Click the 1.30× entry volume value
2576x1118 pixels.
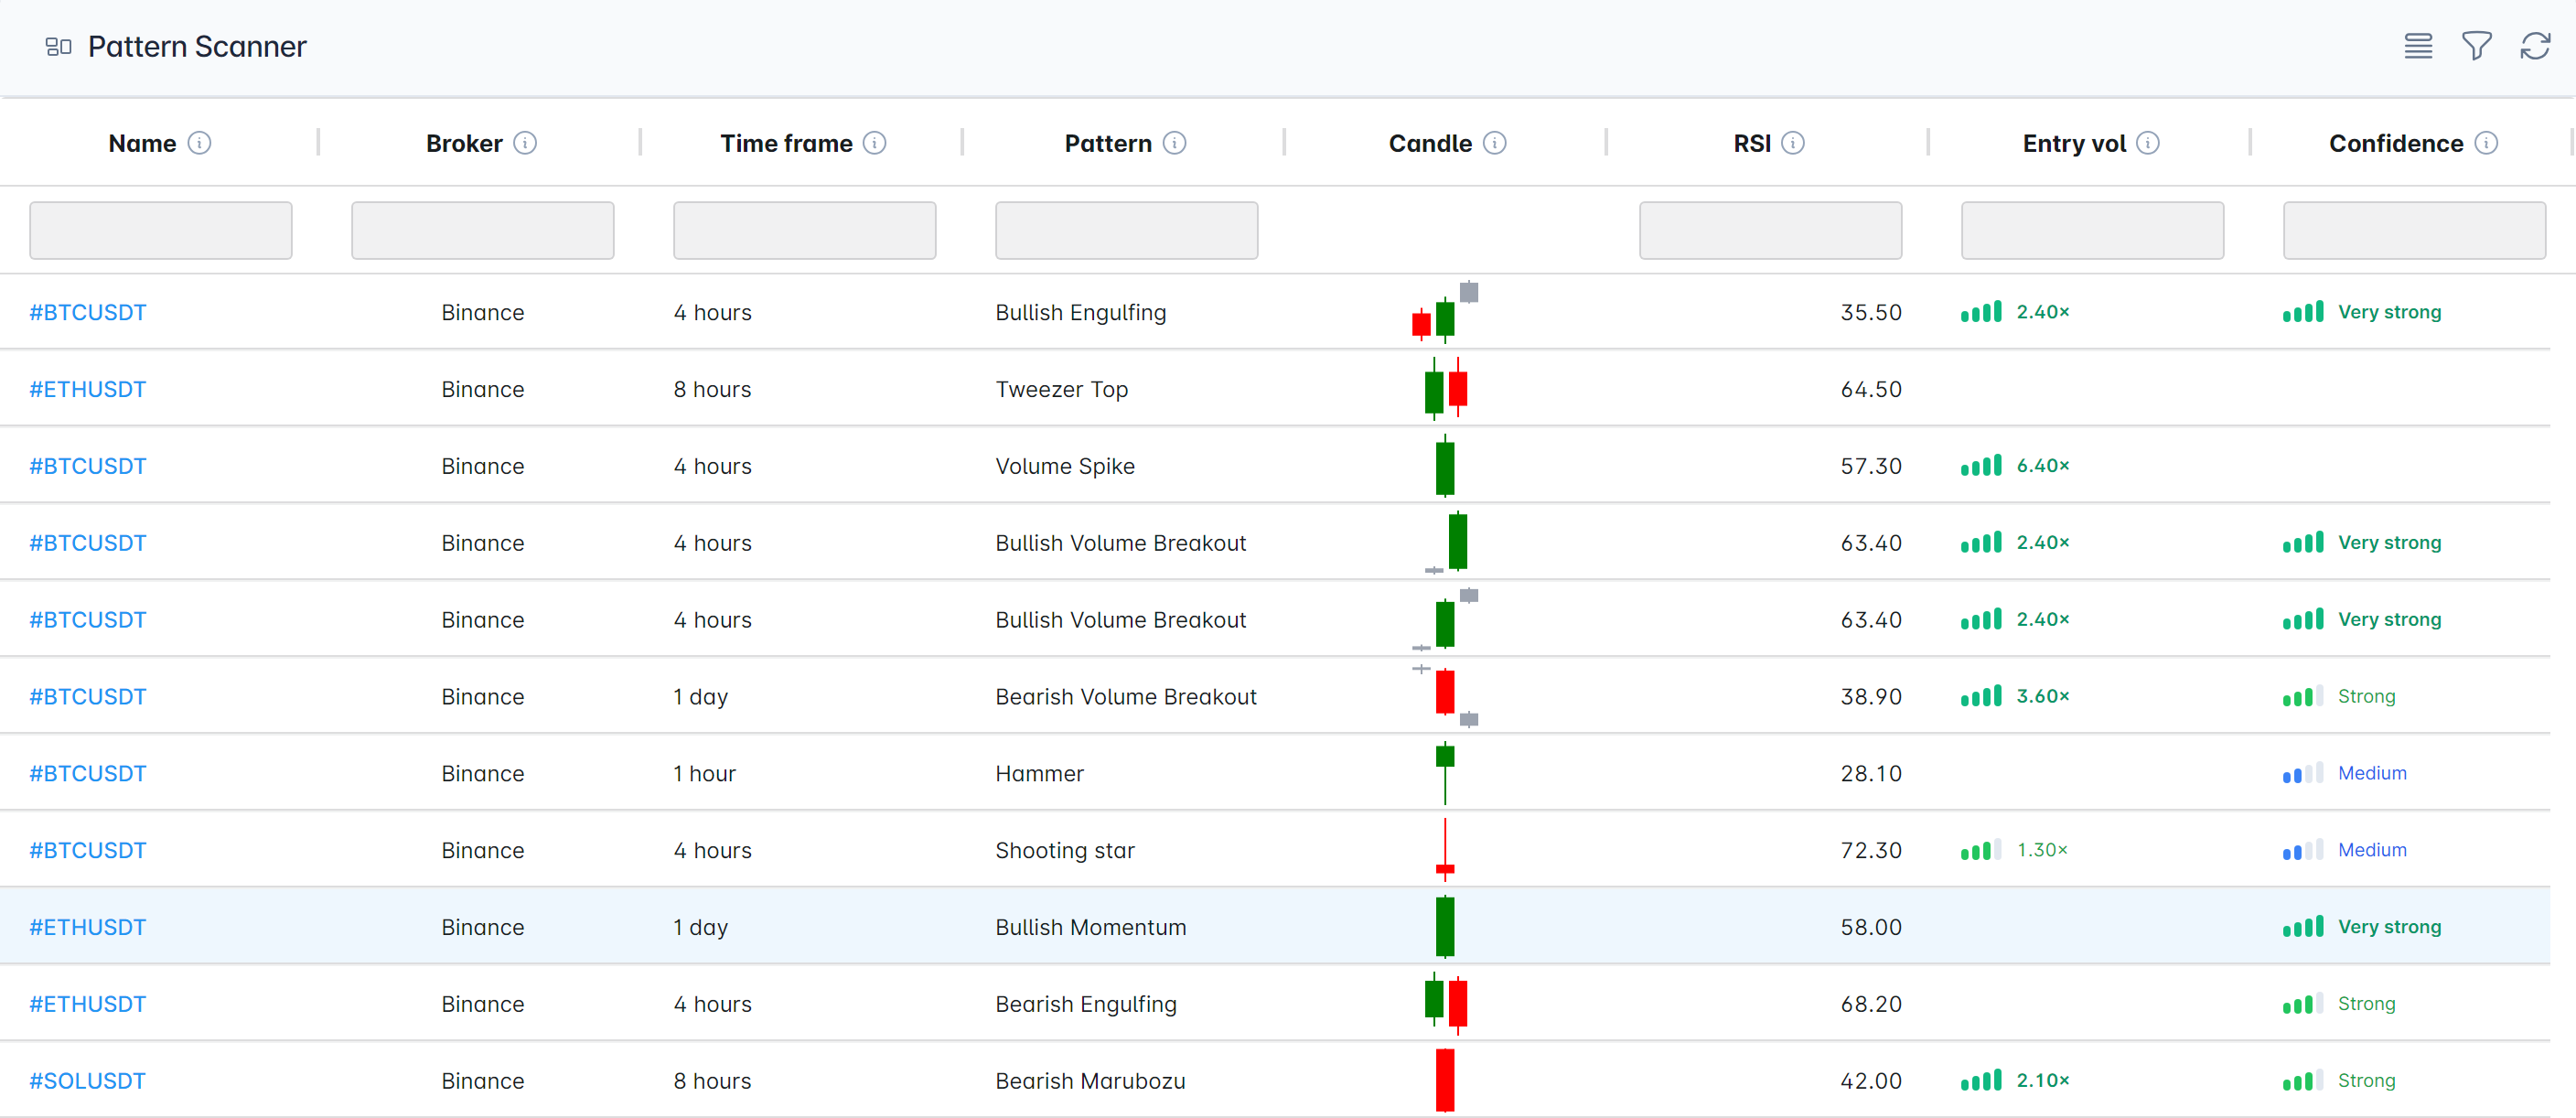[2042, 849]
